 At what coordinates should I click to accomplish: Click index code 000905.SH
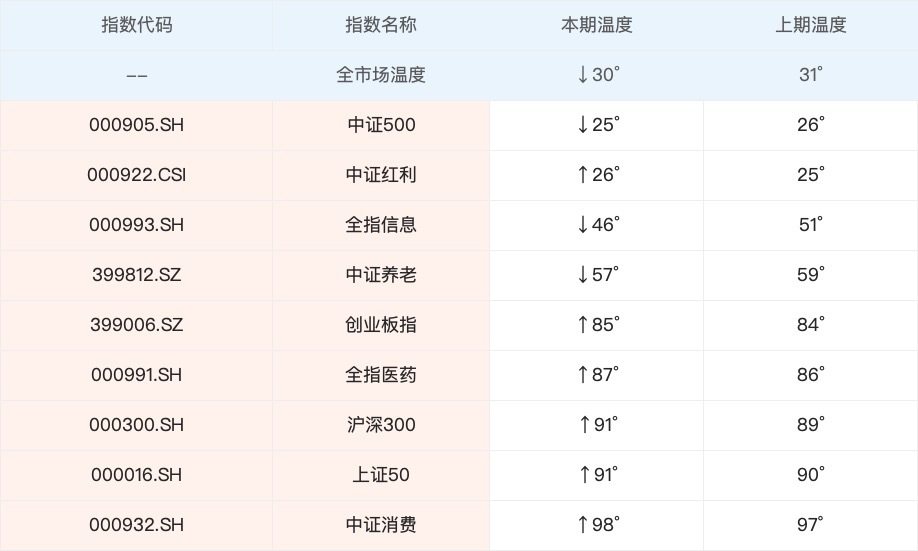(137, 125)
